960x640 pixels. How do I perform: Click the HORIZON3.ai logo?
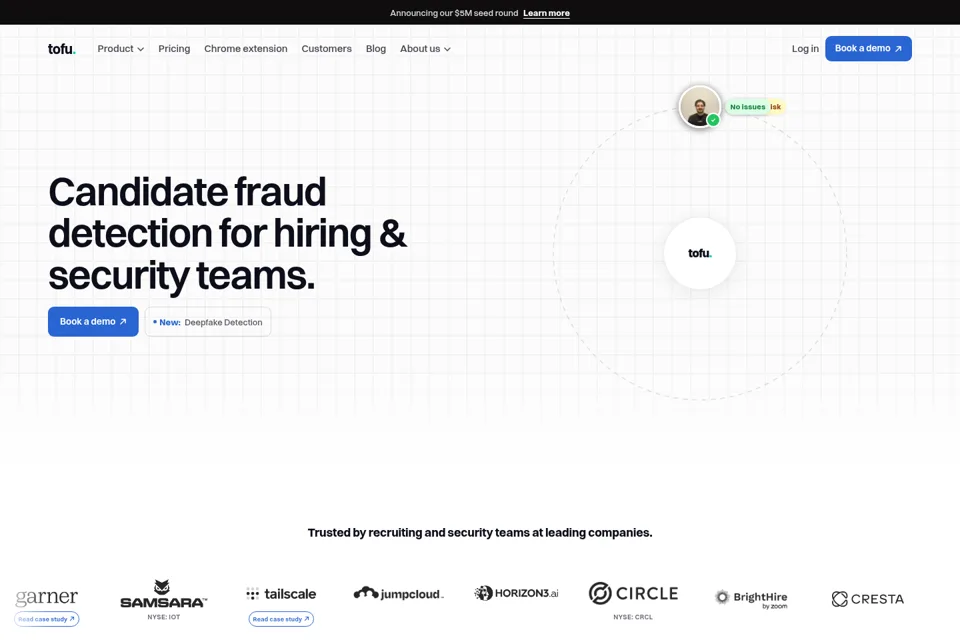tap(516, 593)
